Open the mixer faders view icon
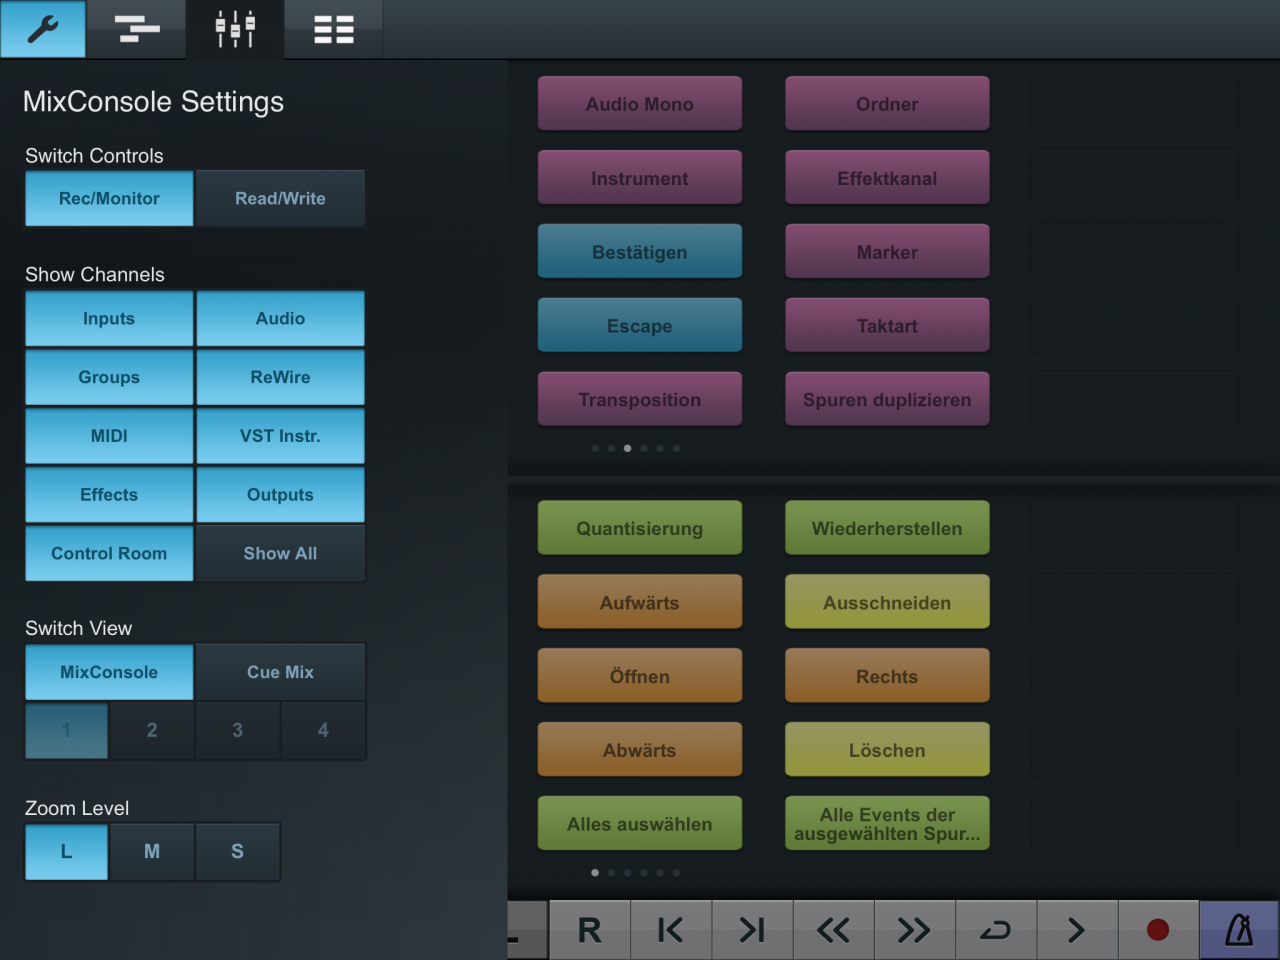Screen dimensions: 1280x960 click(235, 29)
